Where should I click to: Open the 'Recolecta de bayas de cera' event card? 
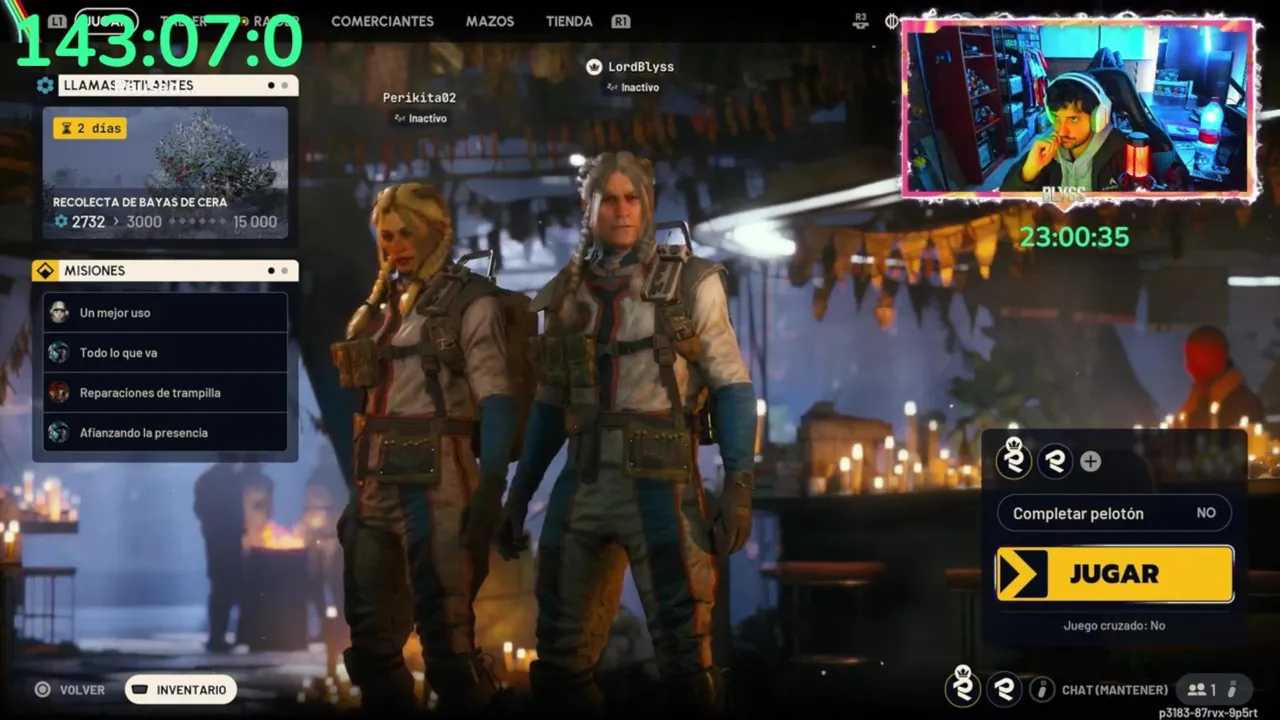pyautogui.click(x=165, y=173)
